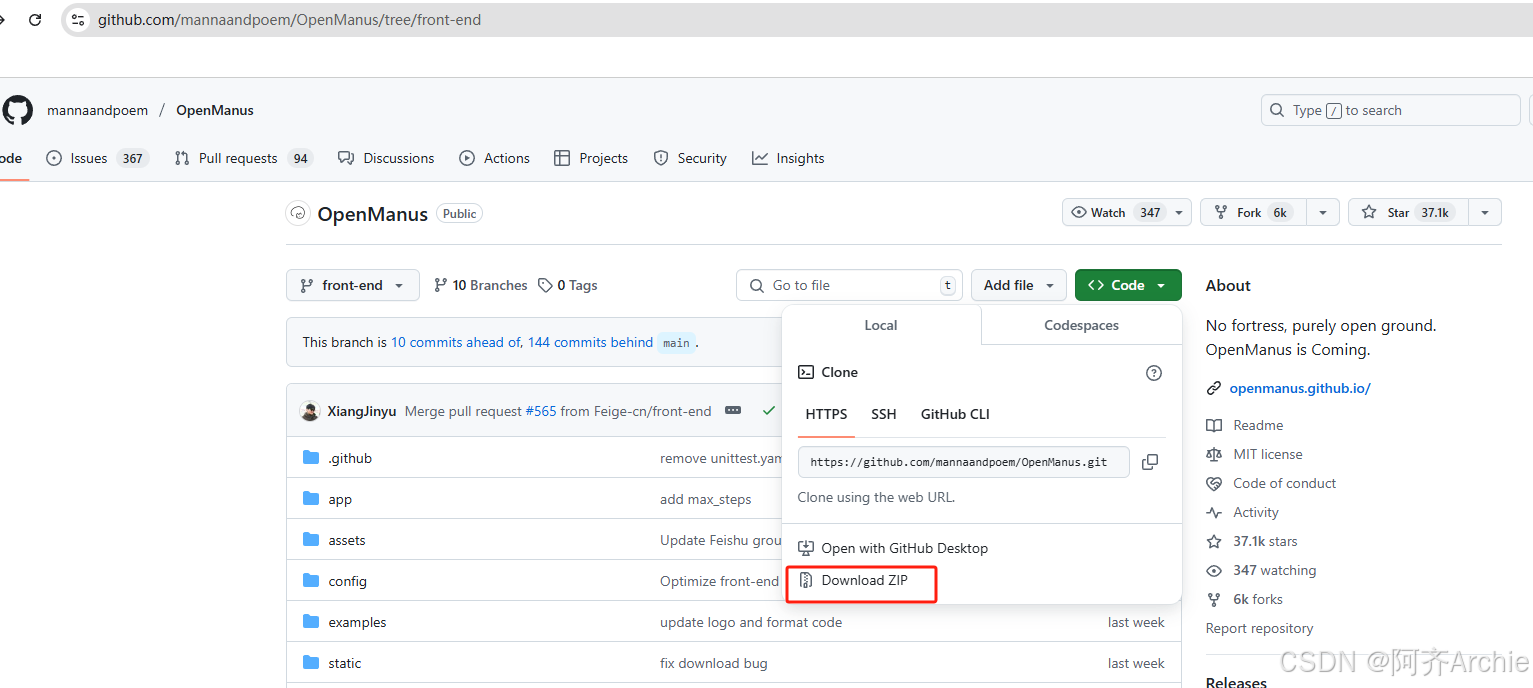Screen dimensions: 1533x688
Task: Click the browser reload button
Action: click(35, 20)
